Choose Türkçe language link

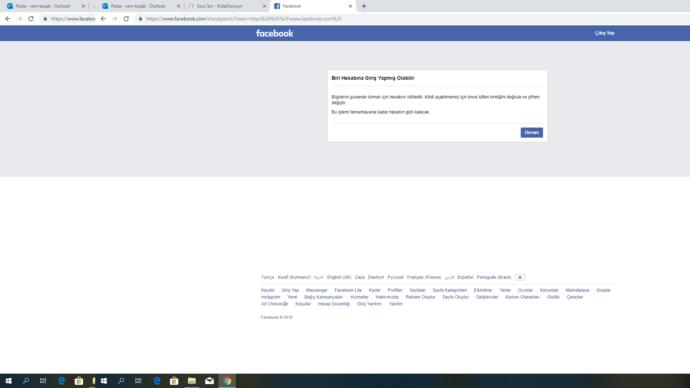tap(267, 278)
